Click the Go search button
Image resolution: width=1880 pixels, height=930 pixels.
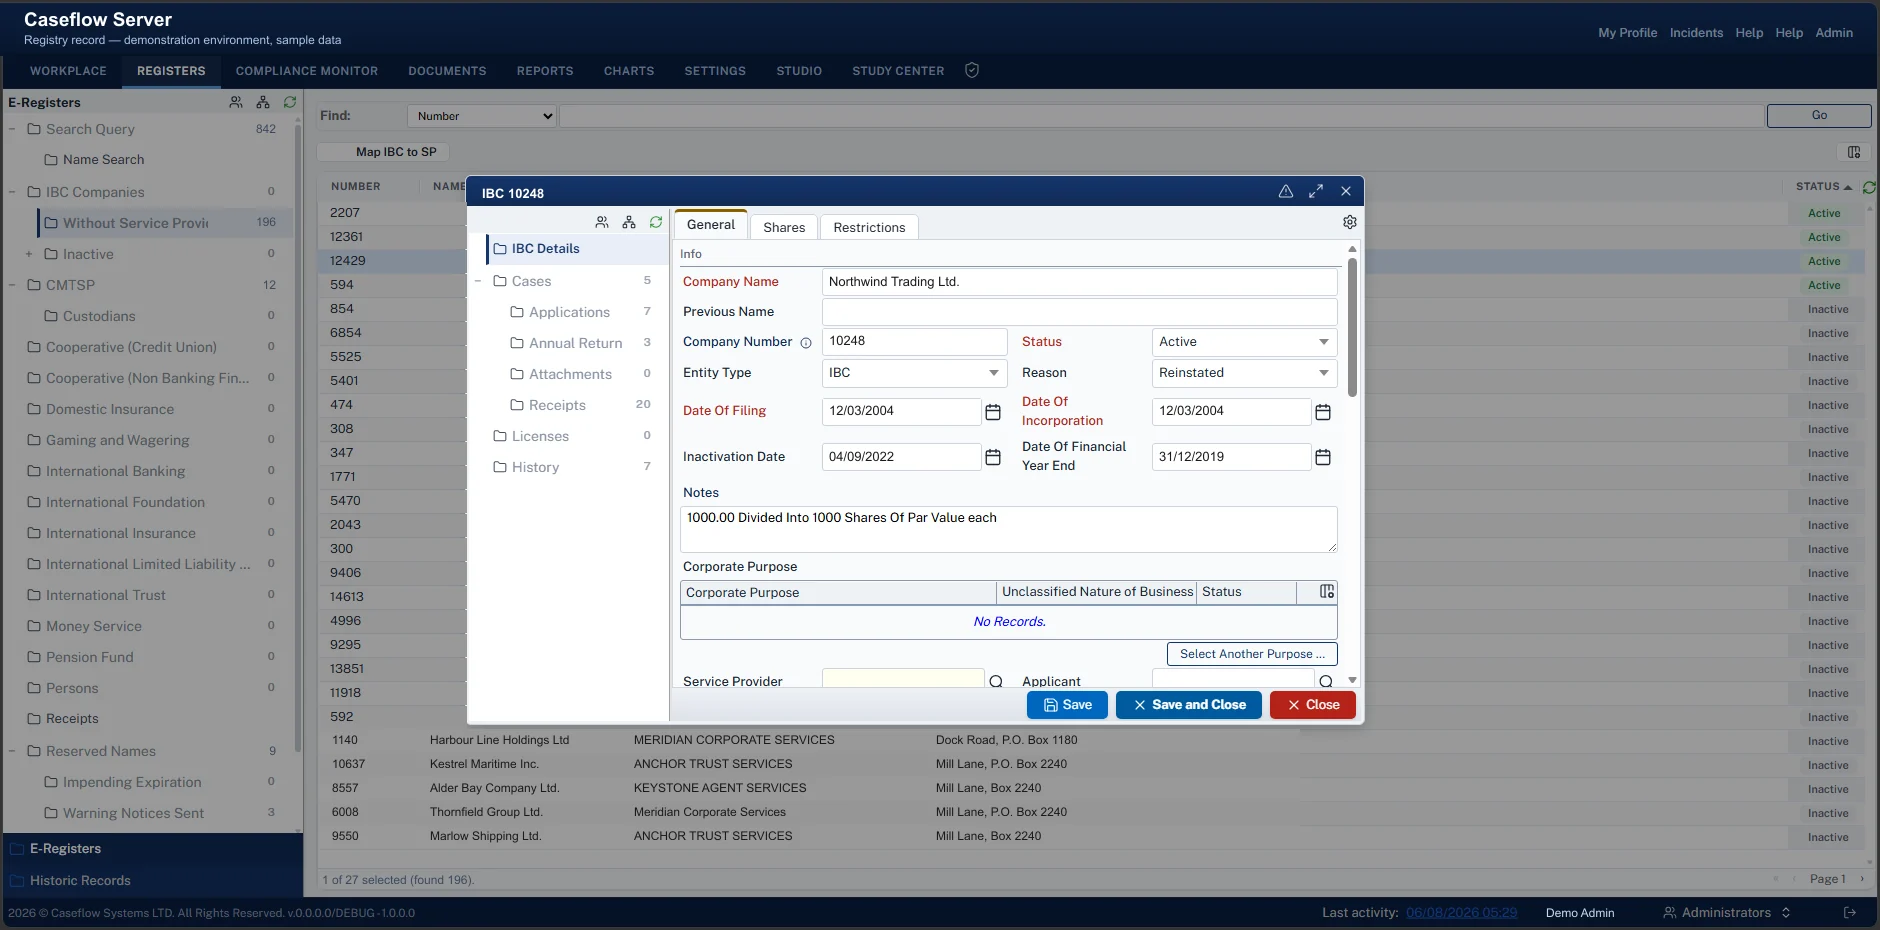[1819, 116]
